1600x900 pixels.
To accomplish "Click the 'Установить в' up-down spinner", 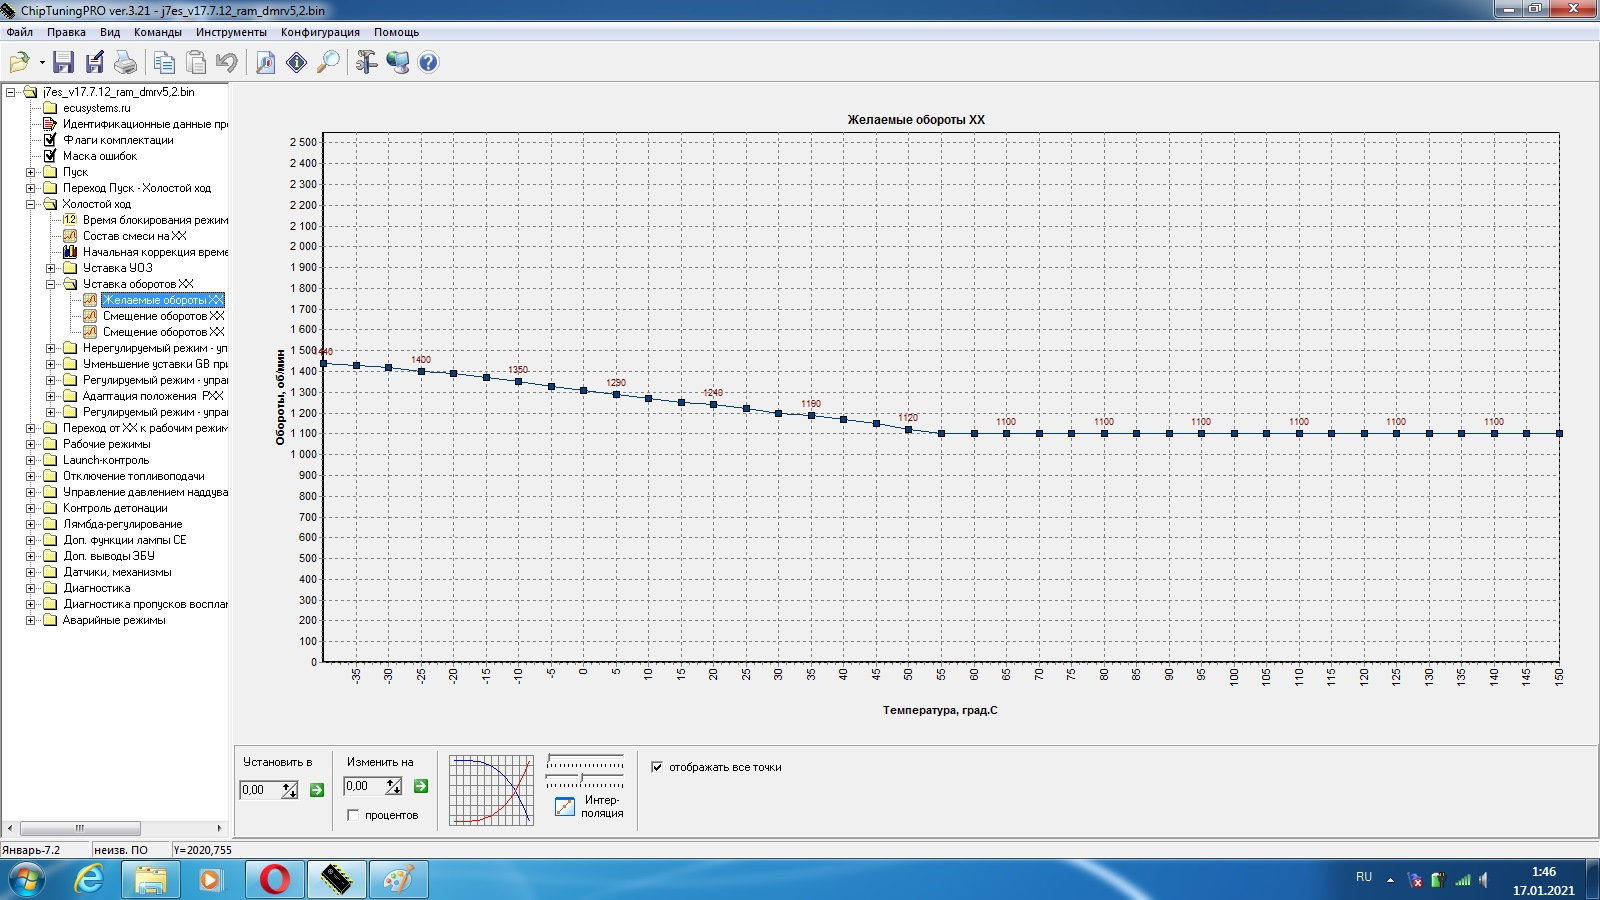I will (x=289, y=790).
